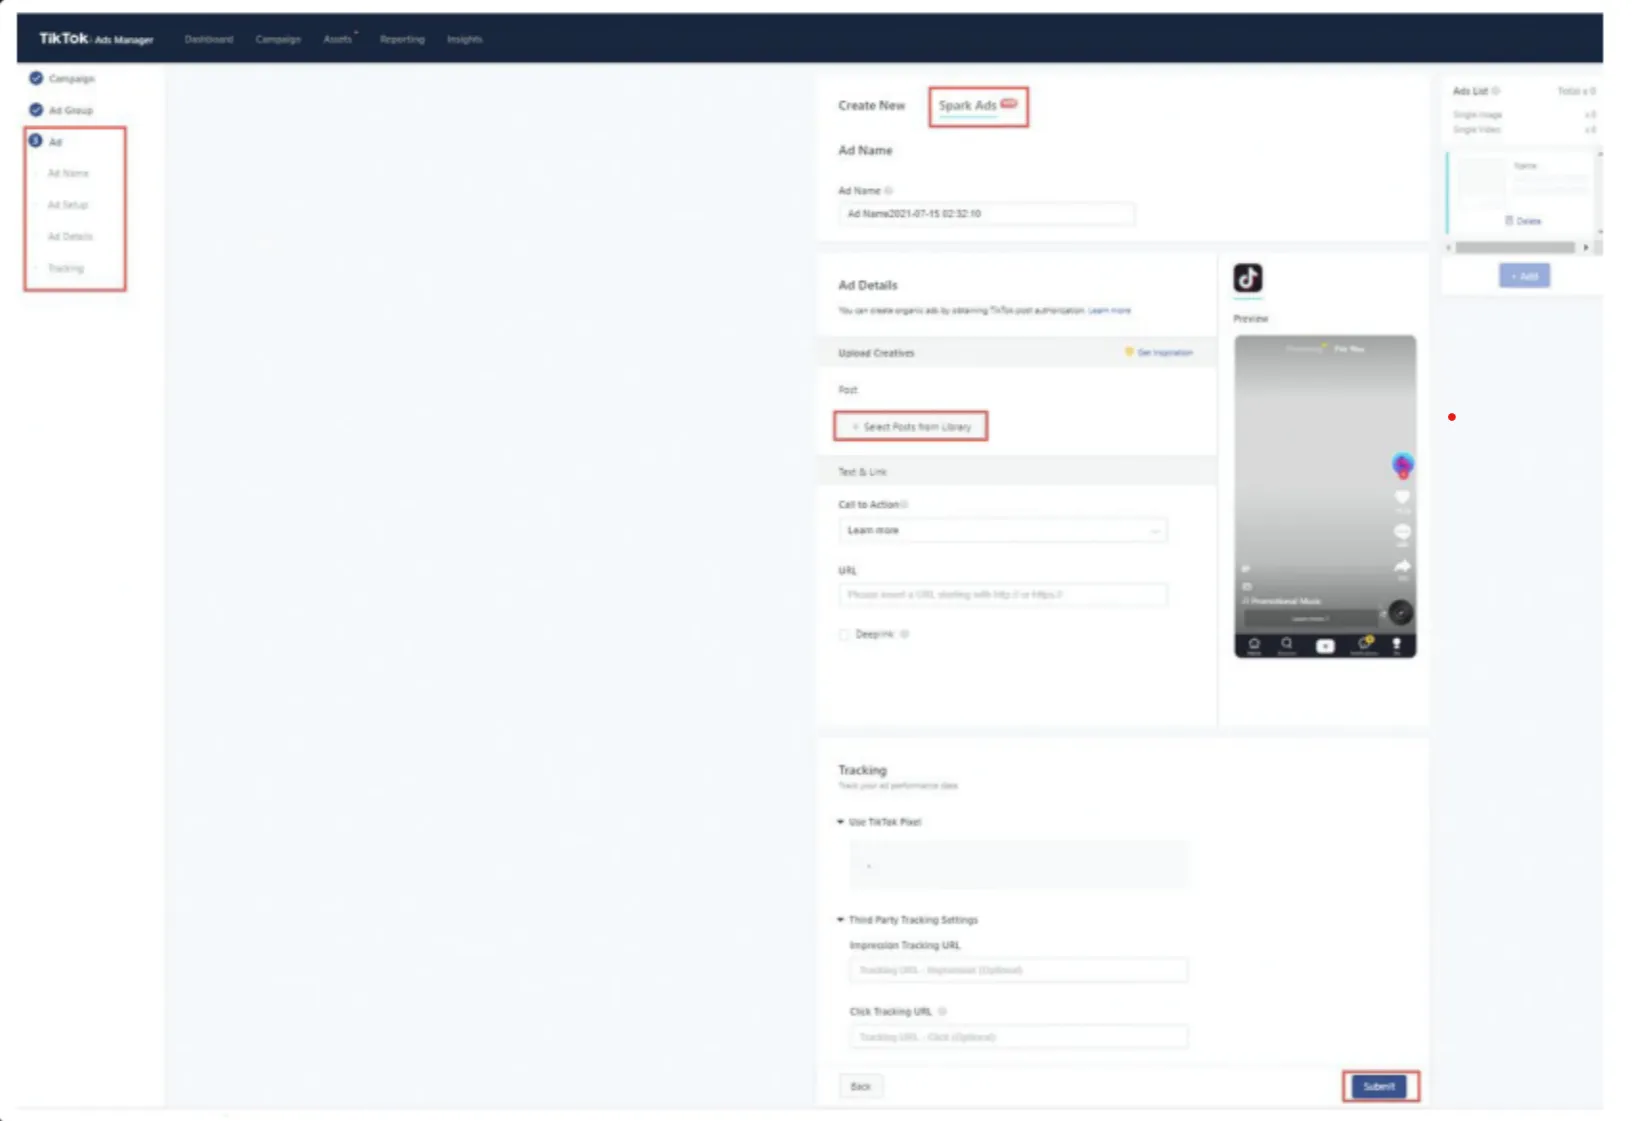Screen dimensions: 1639x1121
Task: Open the Call to Action dropdown
Action: pyautogui.click(x=1003, y=530)
